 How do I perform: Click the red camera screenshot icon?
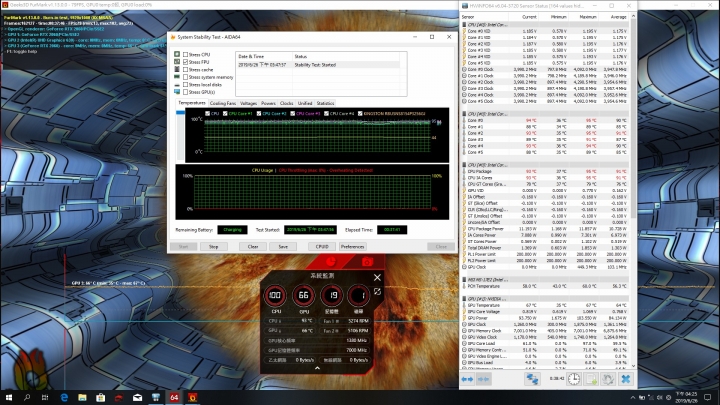point(367,262)
